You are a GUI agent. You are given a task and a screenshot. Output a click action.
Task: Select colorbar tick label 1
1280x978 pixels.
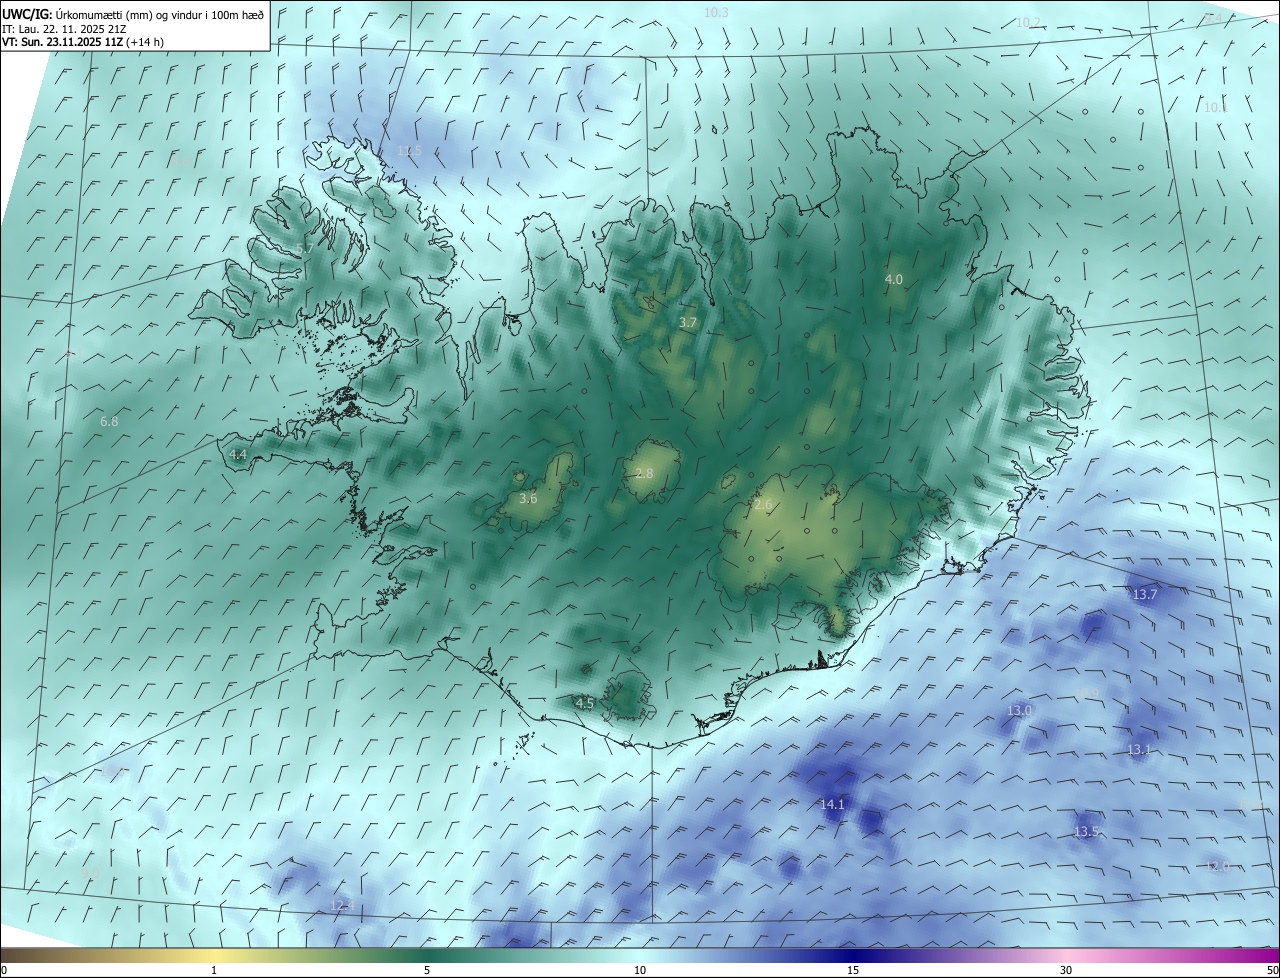coord(214,970)
